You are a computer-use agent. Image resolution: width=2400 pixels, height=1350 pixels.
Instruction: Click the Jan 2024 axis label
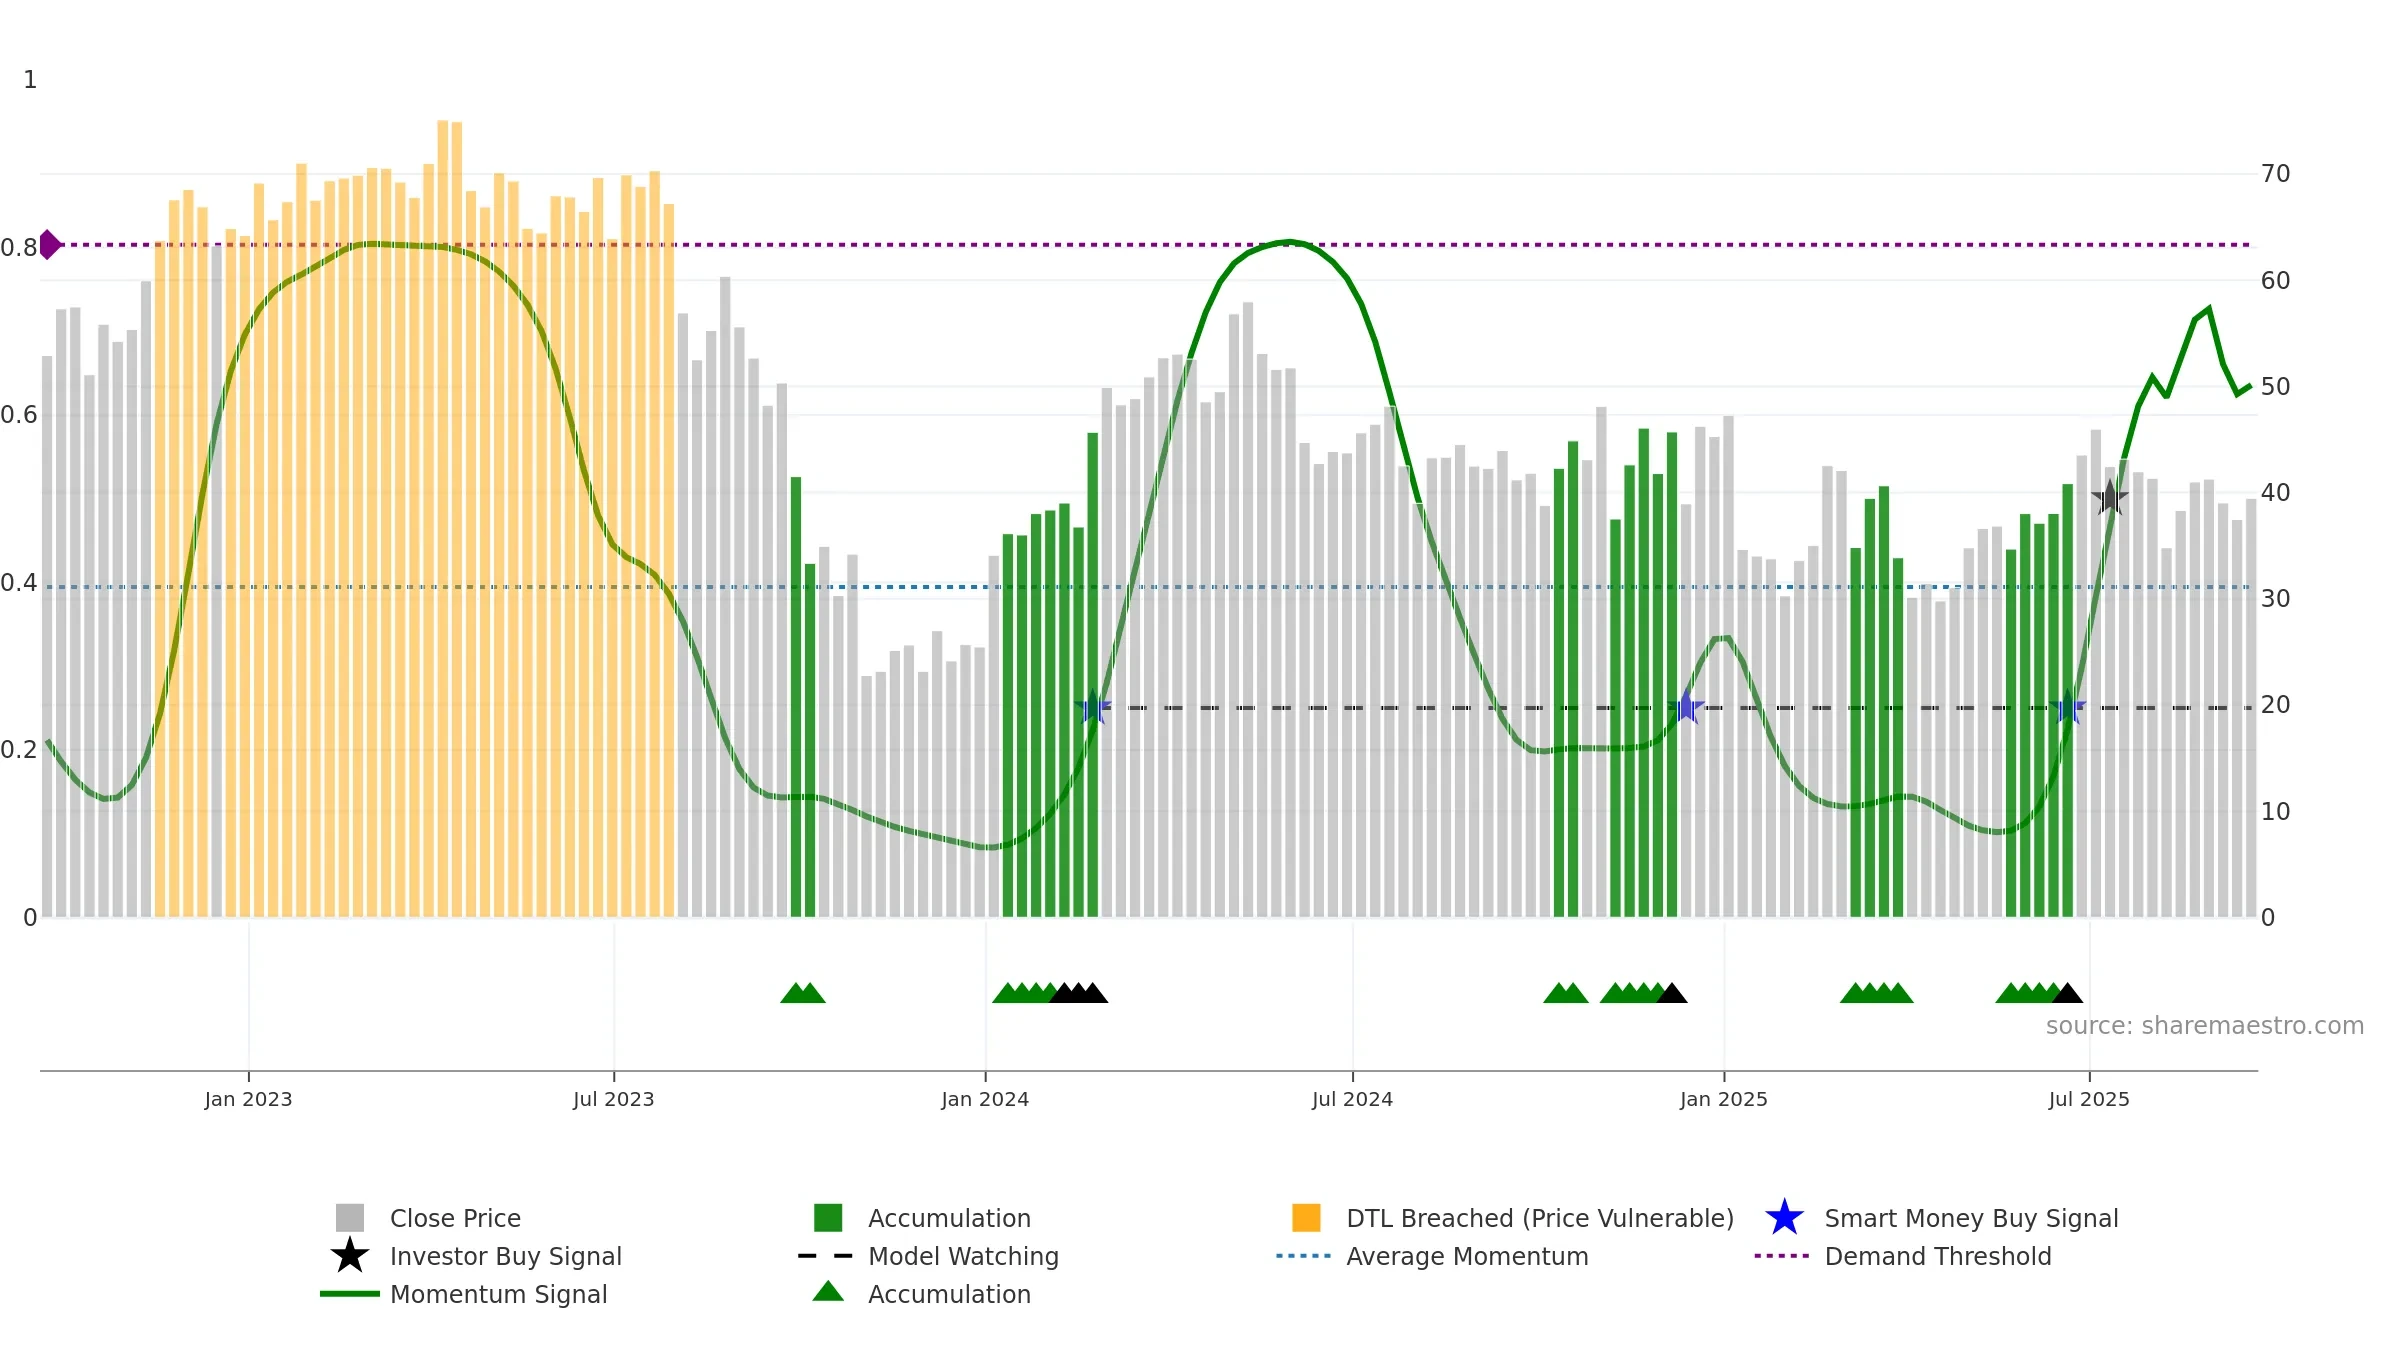click(x=985, y=1100)
